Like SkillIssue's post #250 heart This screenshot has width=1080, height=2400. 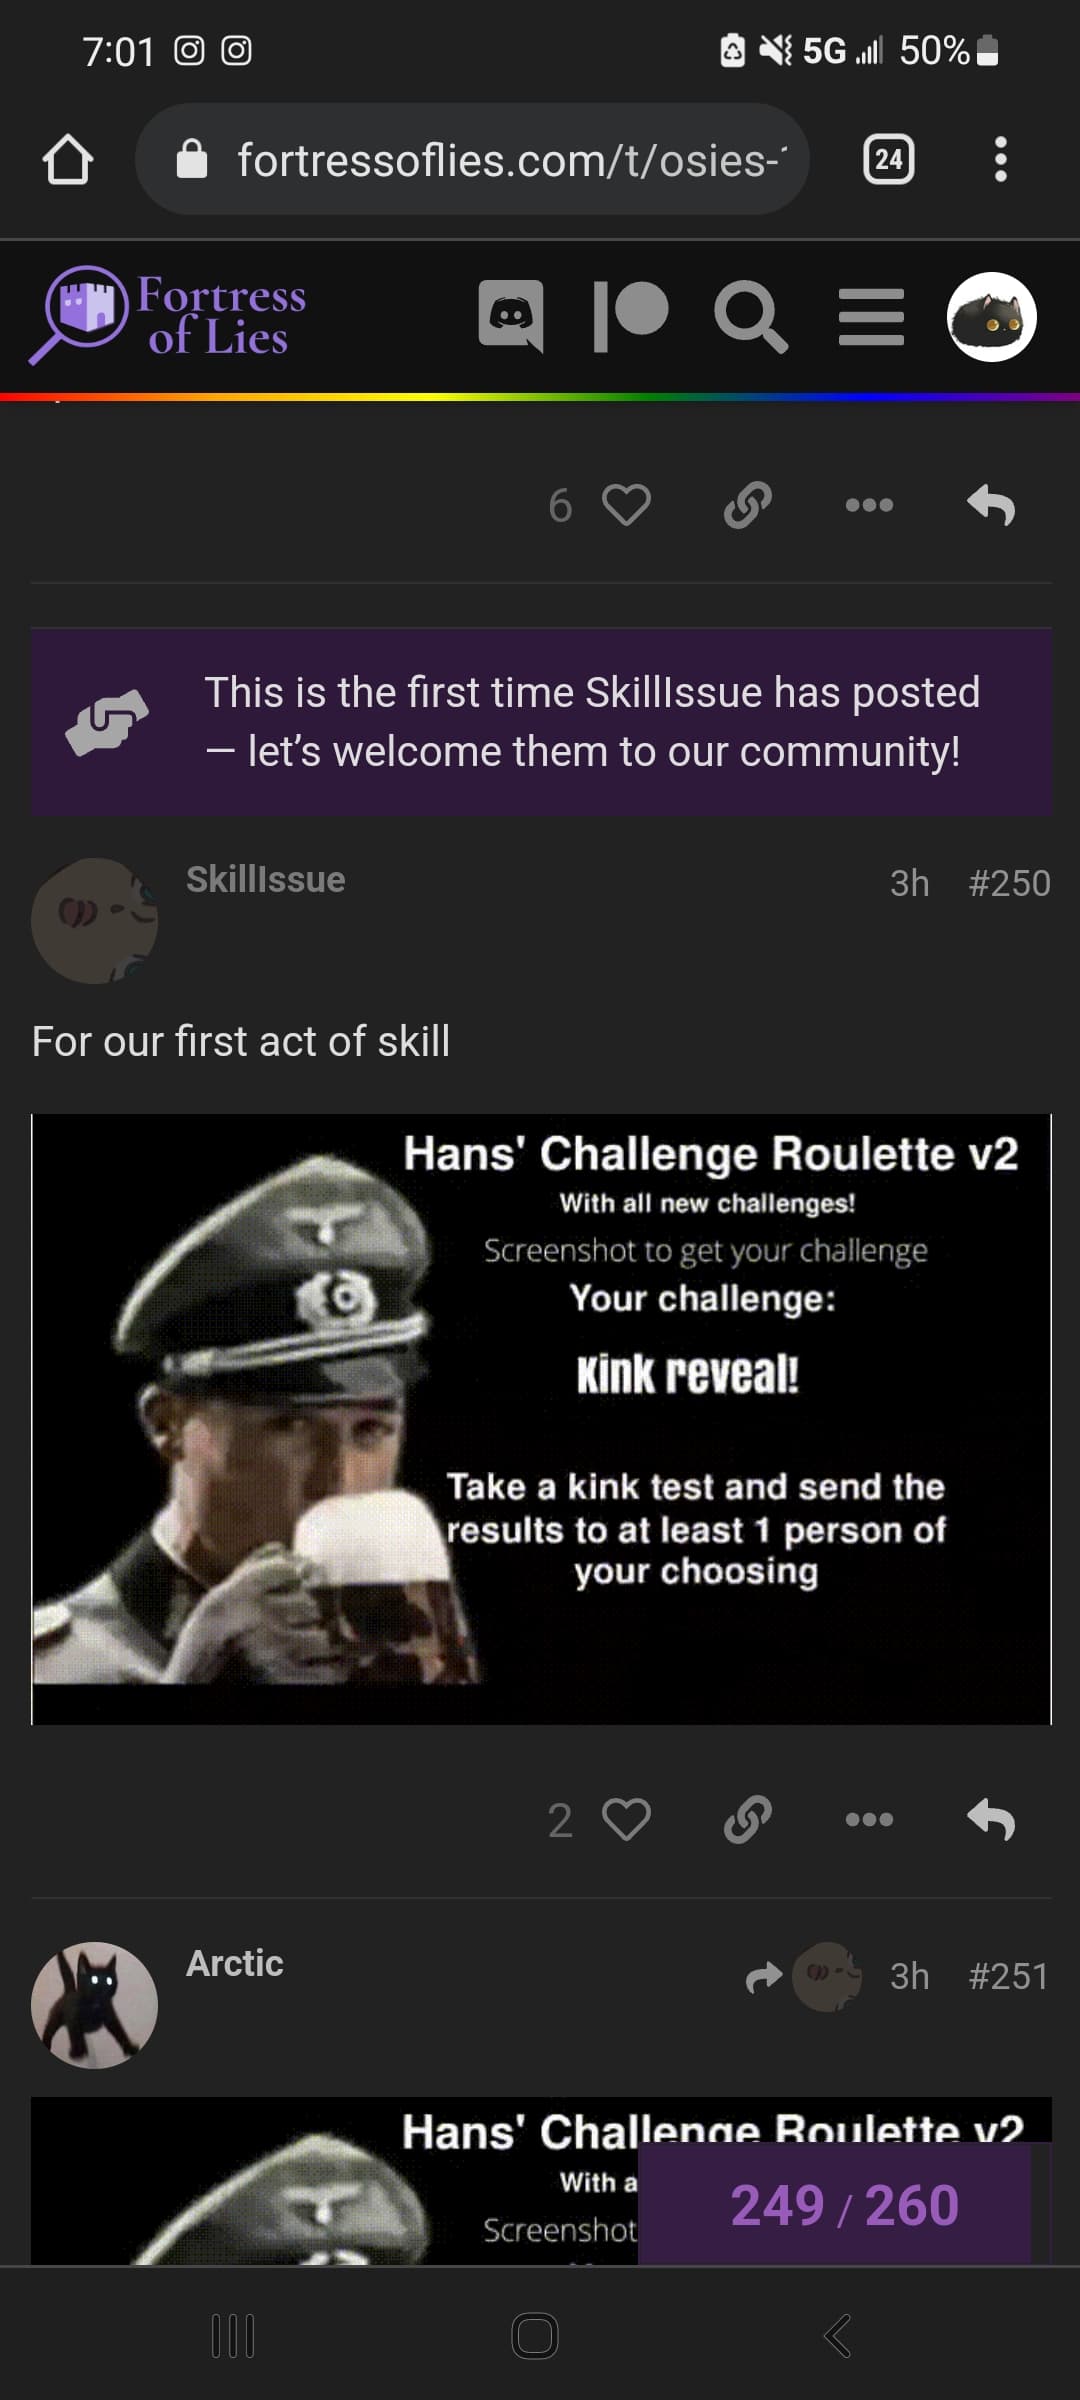click(627, 1820)
